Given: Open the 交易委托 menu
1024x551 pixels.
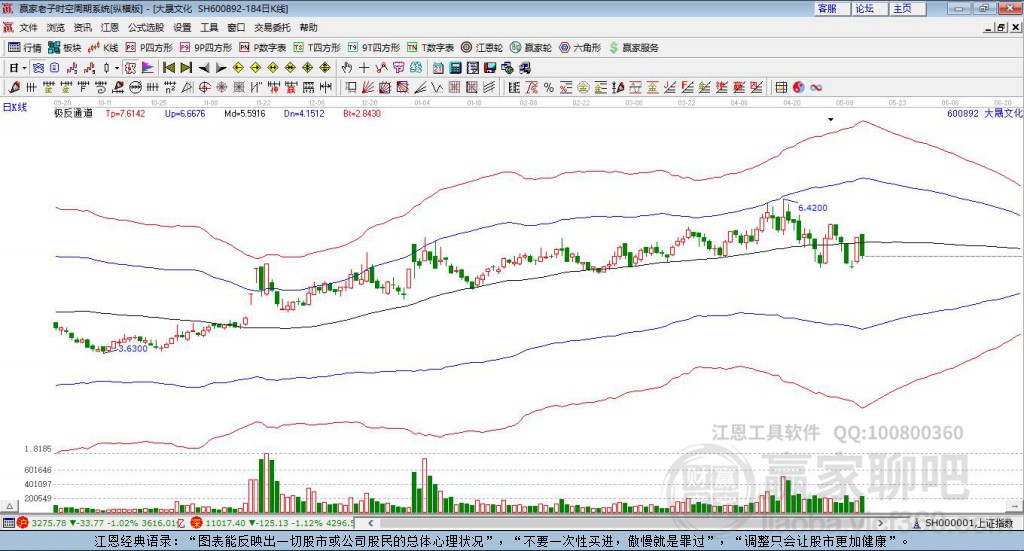Looking at the screenshot, I should point(272,27).
